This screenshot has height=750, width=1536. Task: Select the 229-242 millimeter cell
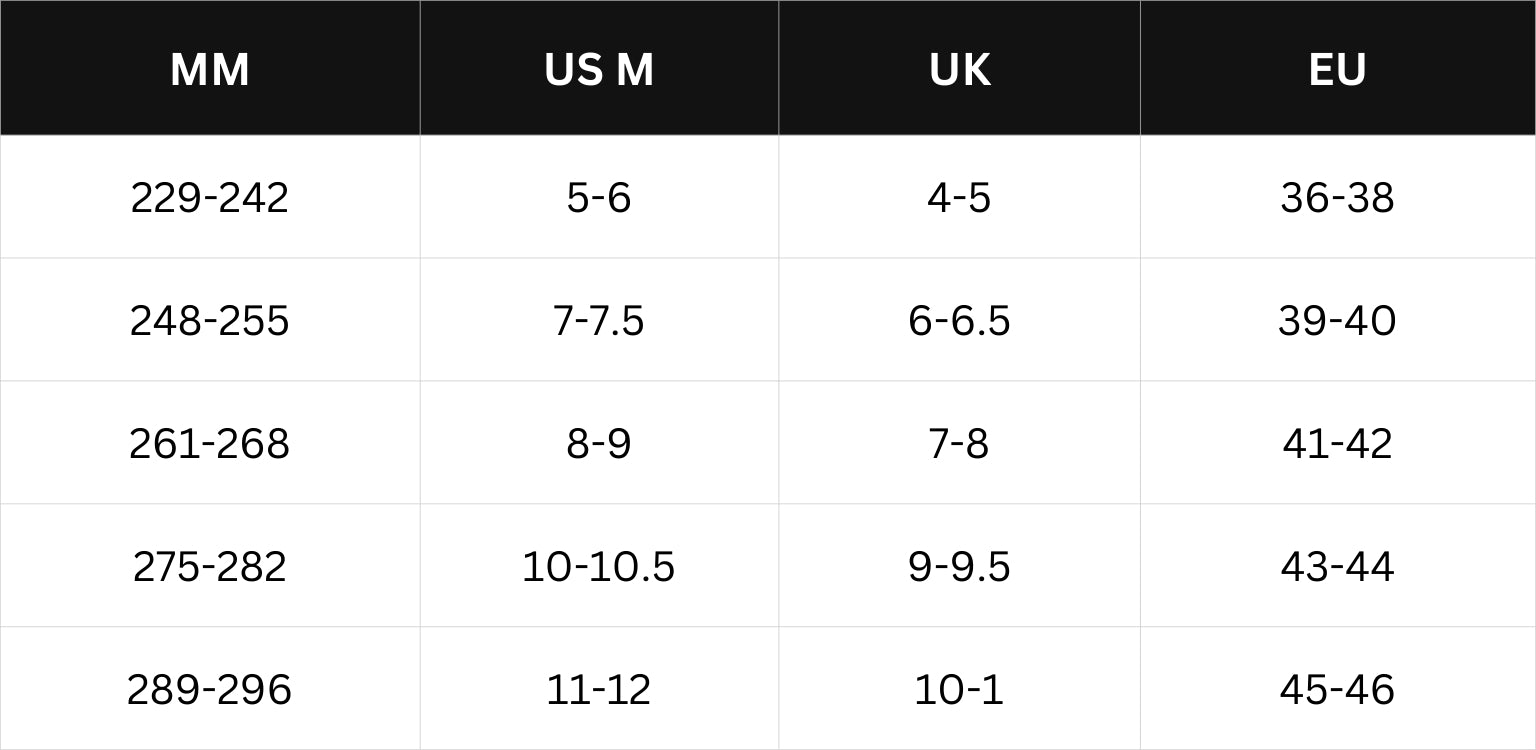coord(210,197)
